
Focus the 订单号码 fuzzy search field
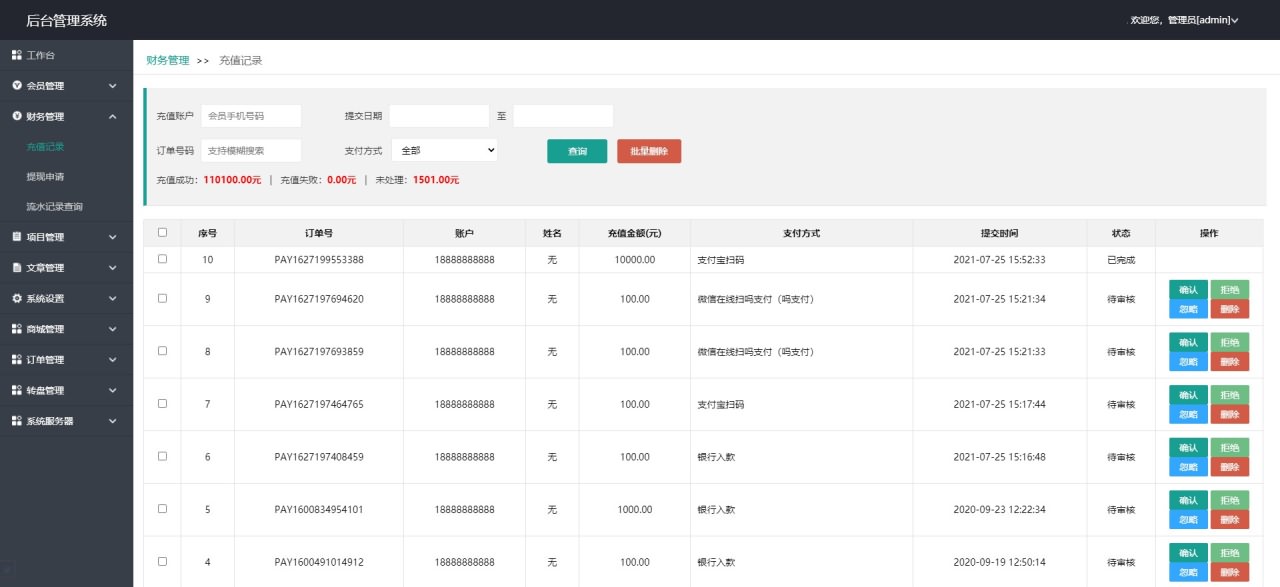point(251,150)
